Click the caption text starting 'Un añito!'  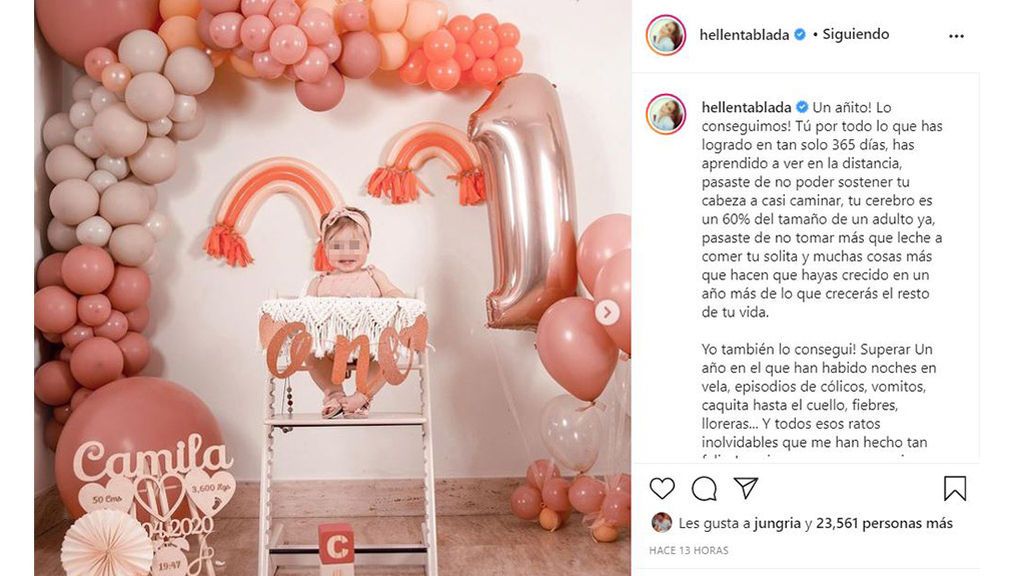(822, 210)
